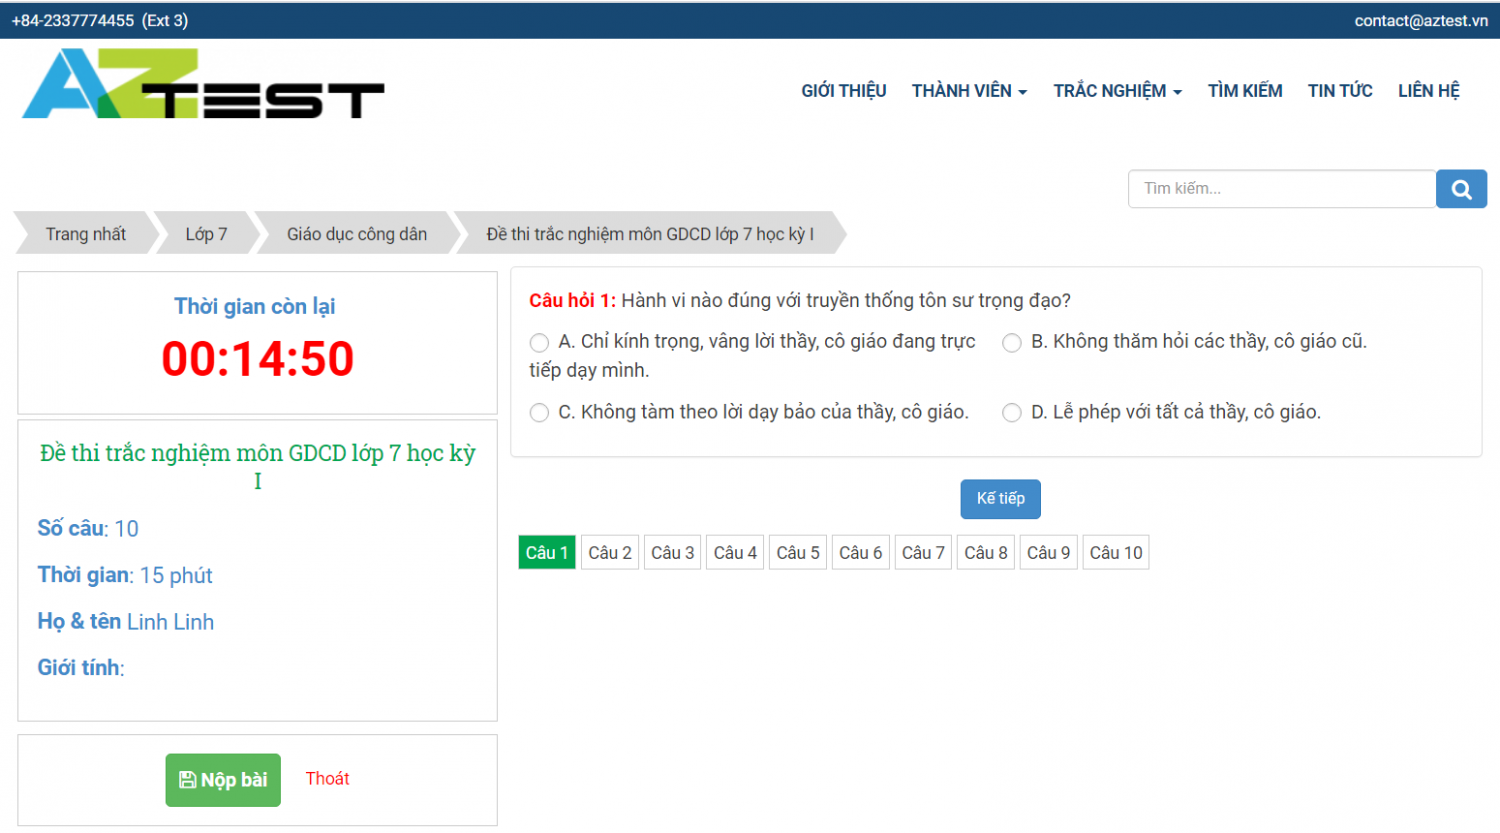The height and width of the screenshot is (833, 1500).
Task: Click the 'Giới tính' label
Action: coord(81,668)
